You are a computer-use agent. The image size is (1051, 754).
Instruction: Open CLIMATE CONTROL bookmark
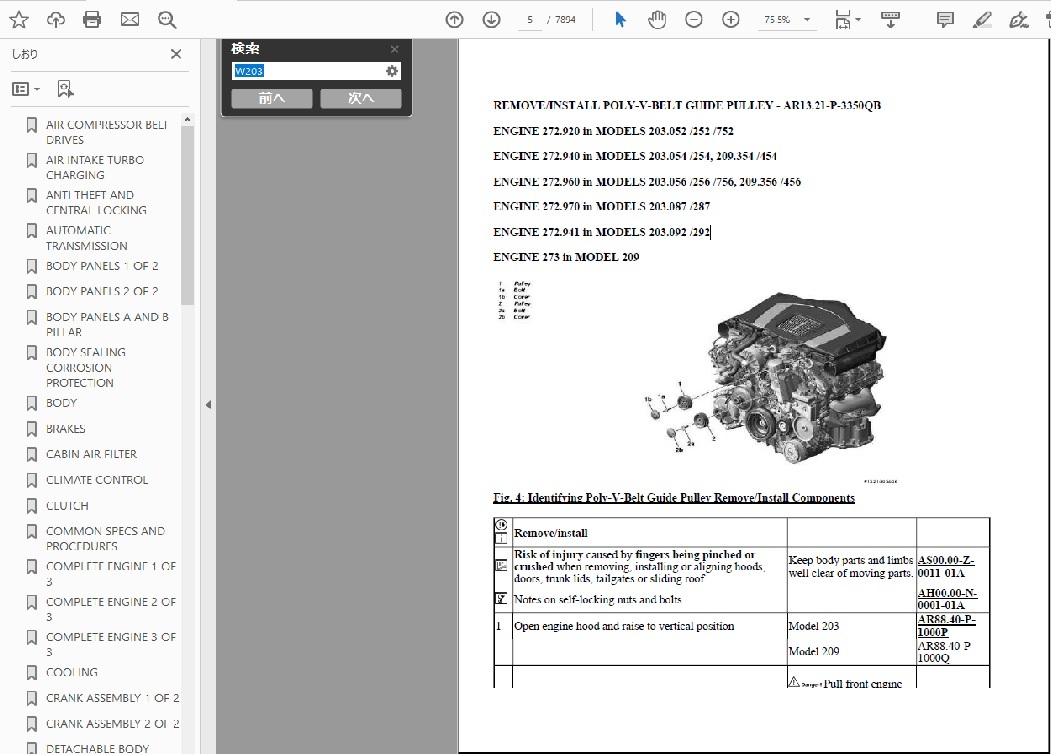97,480
